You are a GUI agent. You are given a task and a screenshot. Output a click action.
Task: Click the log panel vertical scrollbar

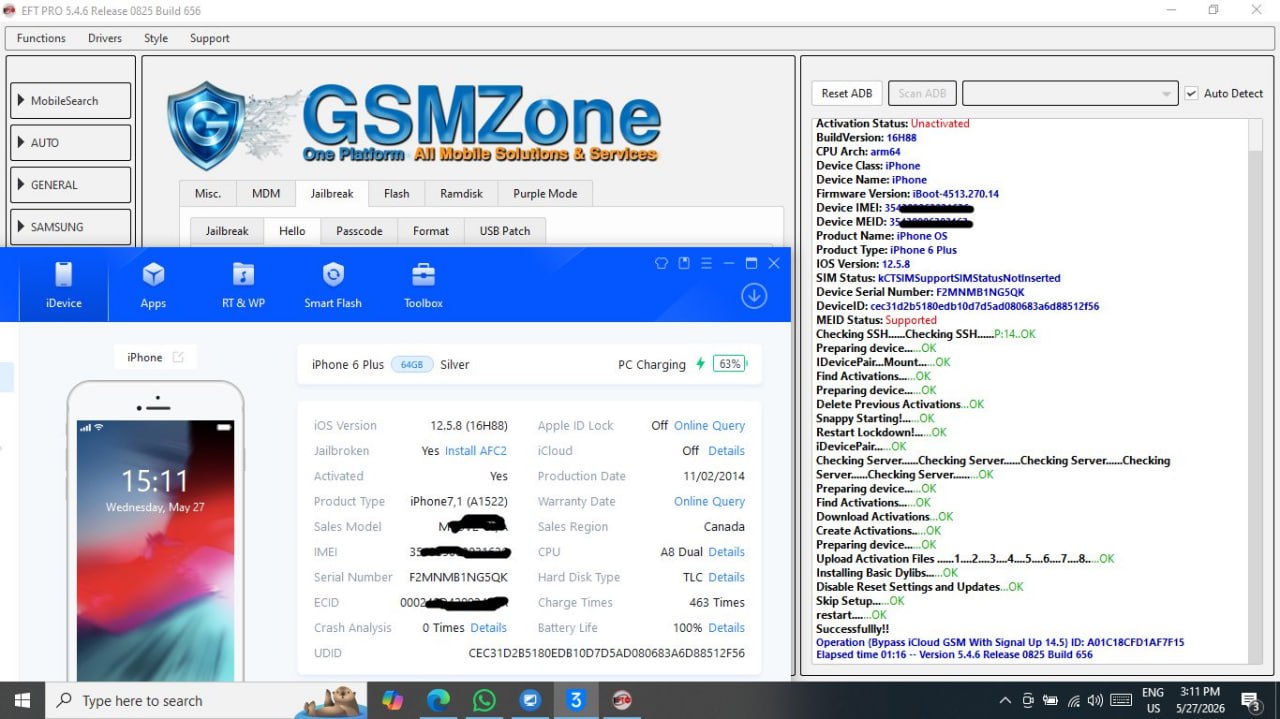coord(1256,392)
